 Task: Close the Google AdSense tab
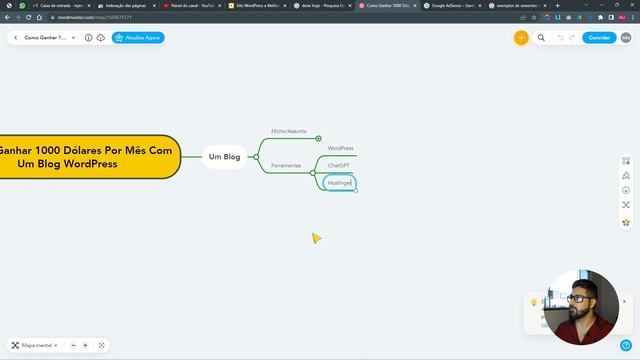pyautogui.click(x=480, y=6)
